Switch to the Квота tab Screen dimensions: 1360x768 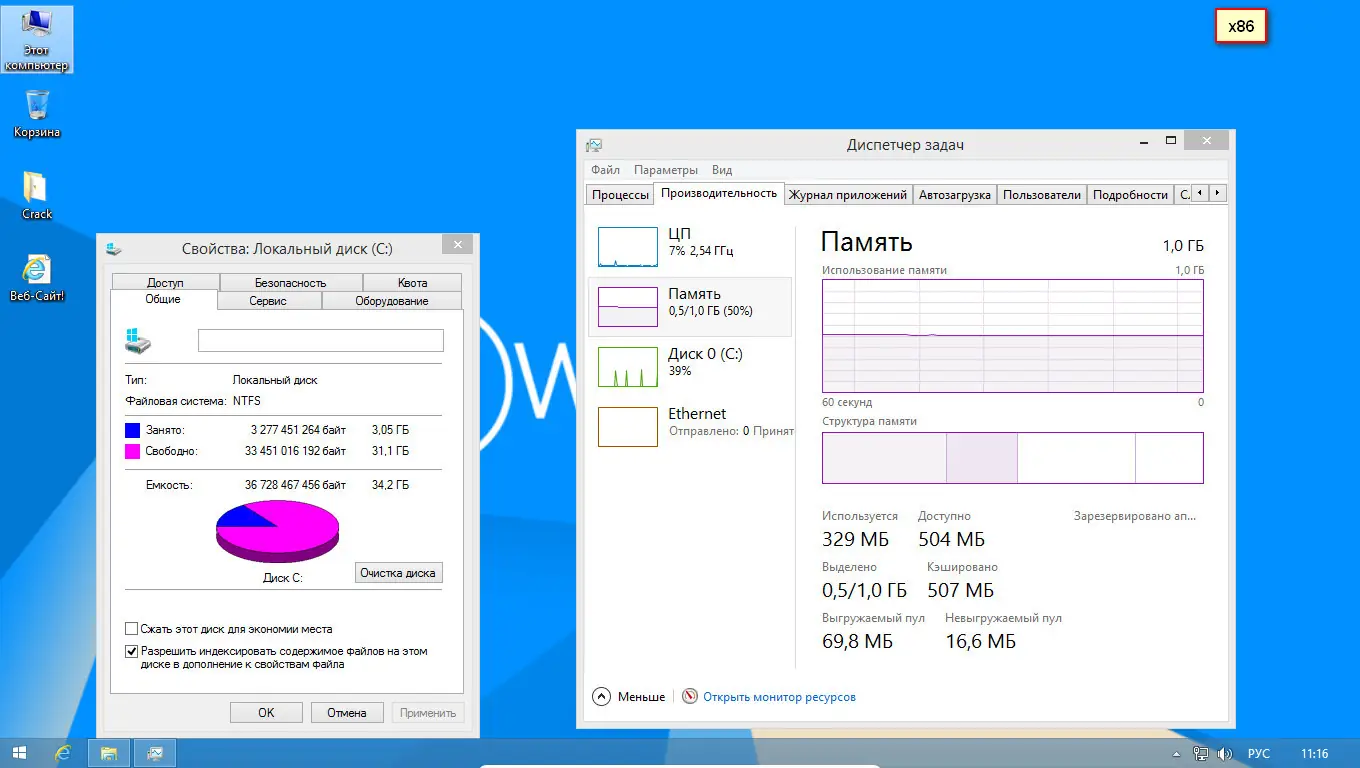[x=412, y=283]
